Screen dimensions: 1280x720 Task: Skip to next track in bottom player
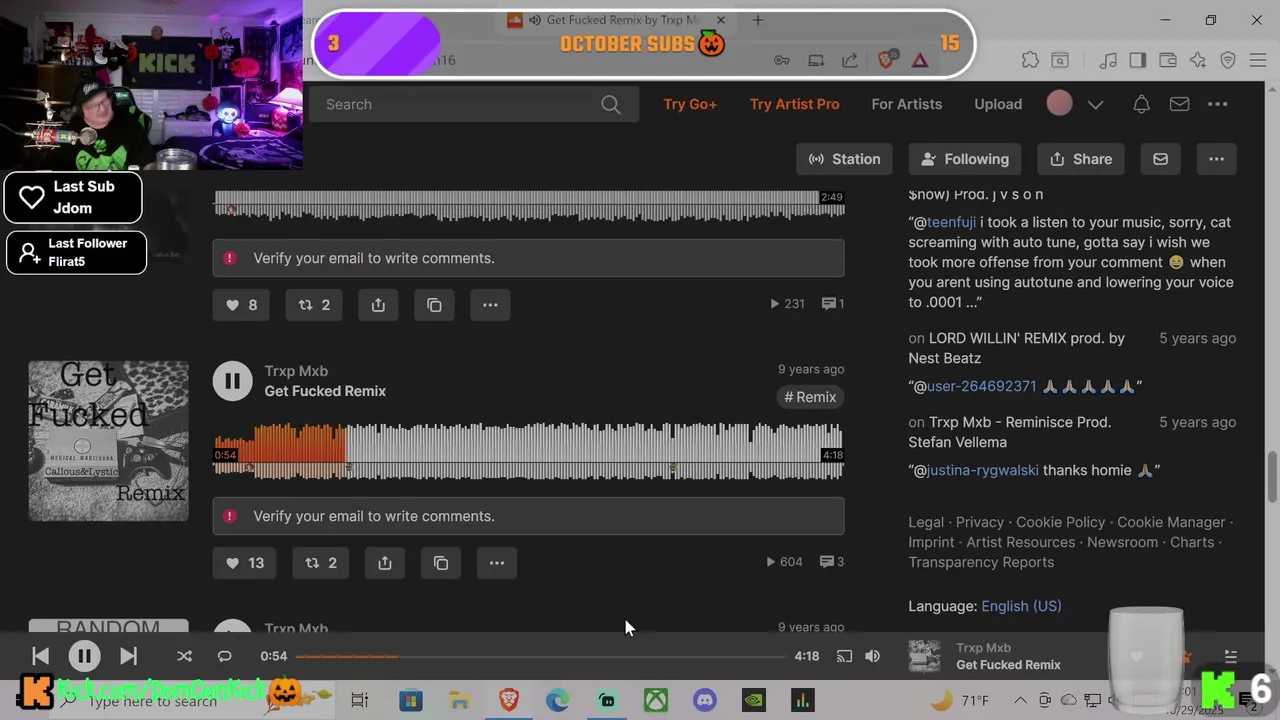128,656
